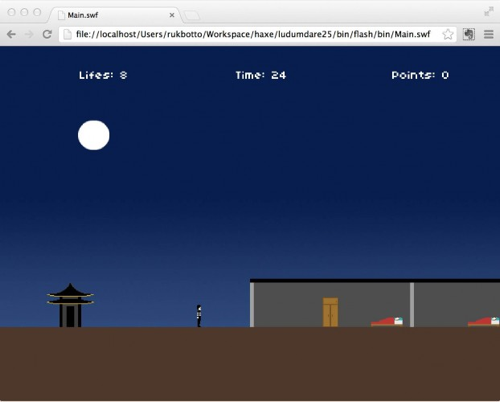Click the white moon in sky
Screen dimensions: 500x402
(94, 135)
